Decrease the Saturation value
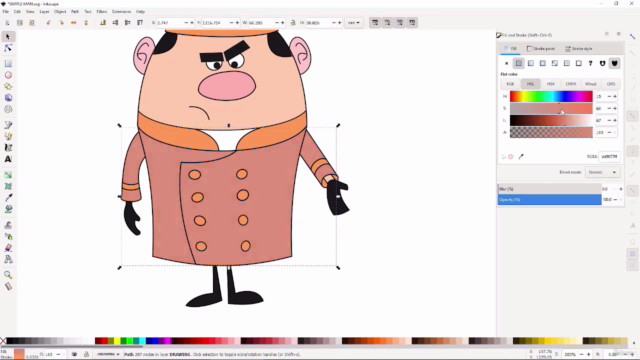This screenshot has height=360, width=640. coord(609,109)
